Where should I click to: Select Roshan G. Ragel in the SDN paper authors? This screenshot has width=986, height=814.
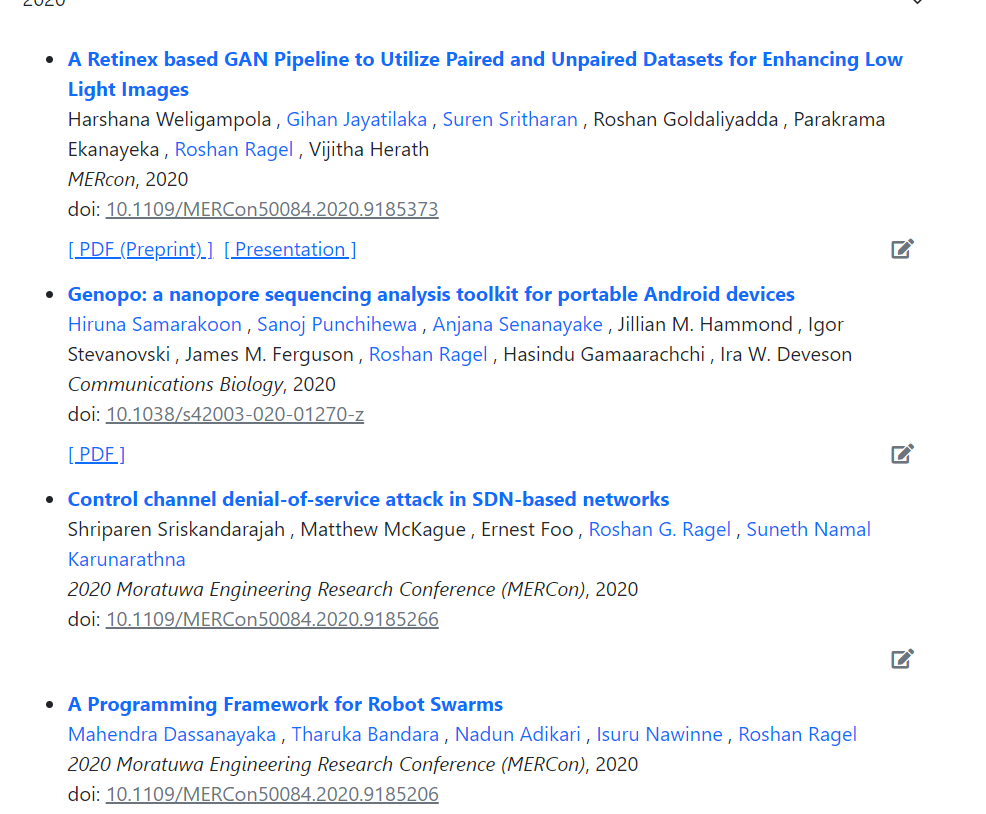click(659, 529)
